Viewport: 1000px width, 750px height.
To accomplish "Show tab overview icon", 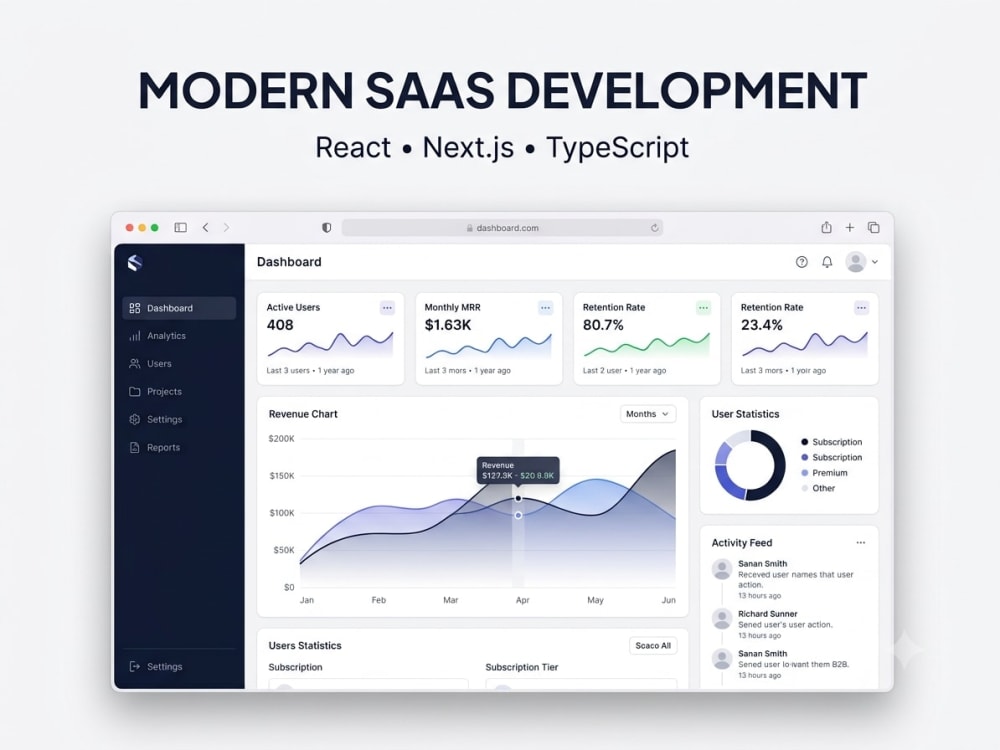I will (874, 228).
